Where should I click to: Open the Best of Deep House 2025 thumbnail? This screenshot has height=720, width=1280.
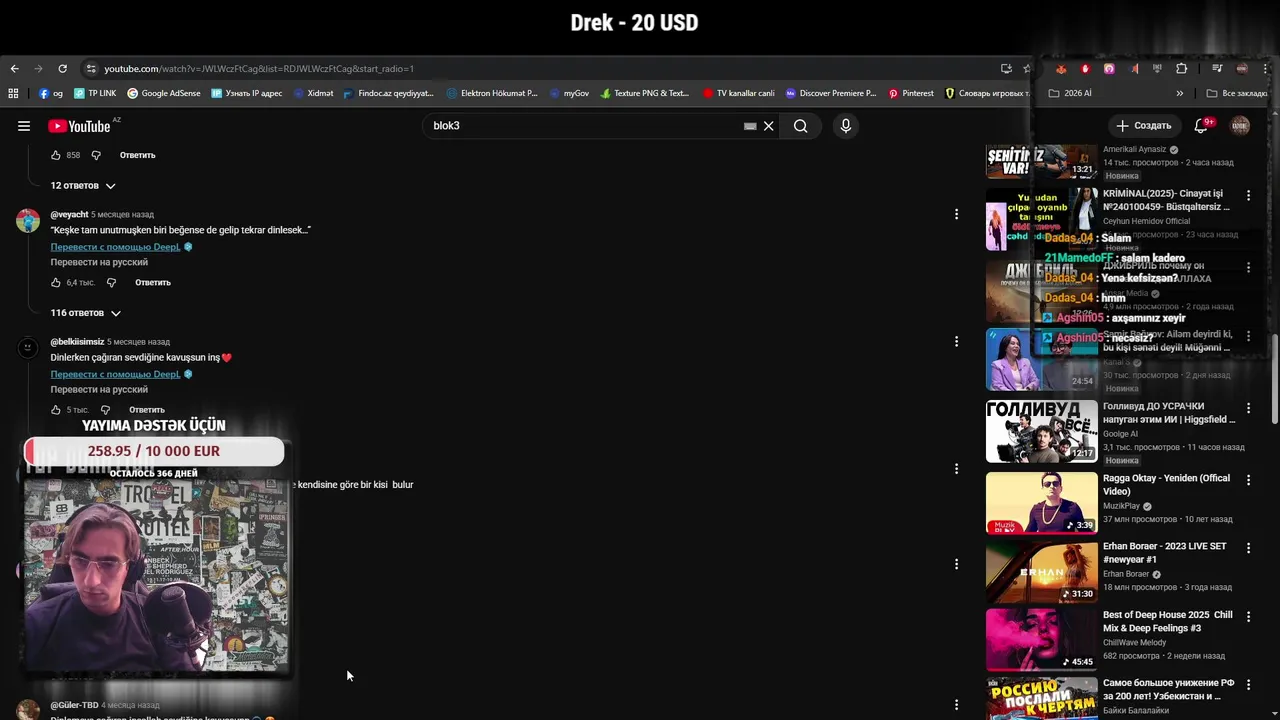1042,640
